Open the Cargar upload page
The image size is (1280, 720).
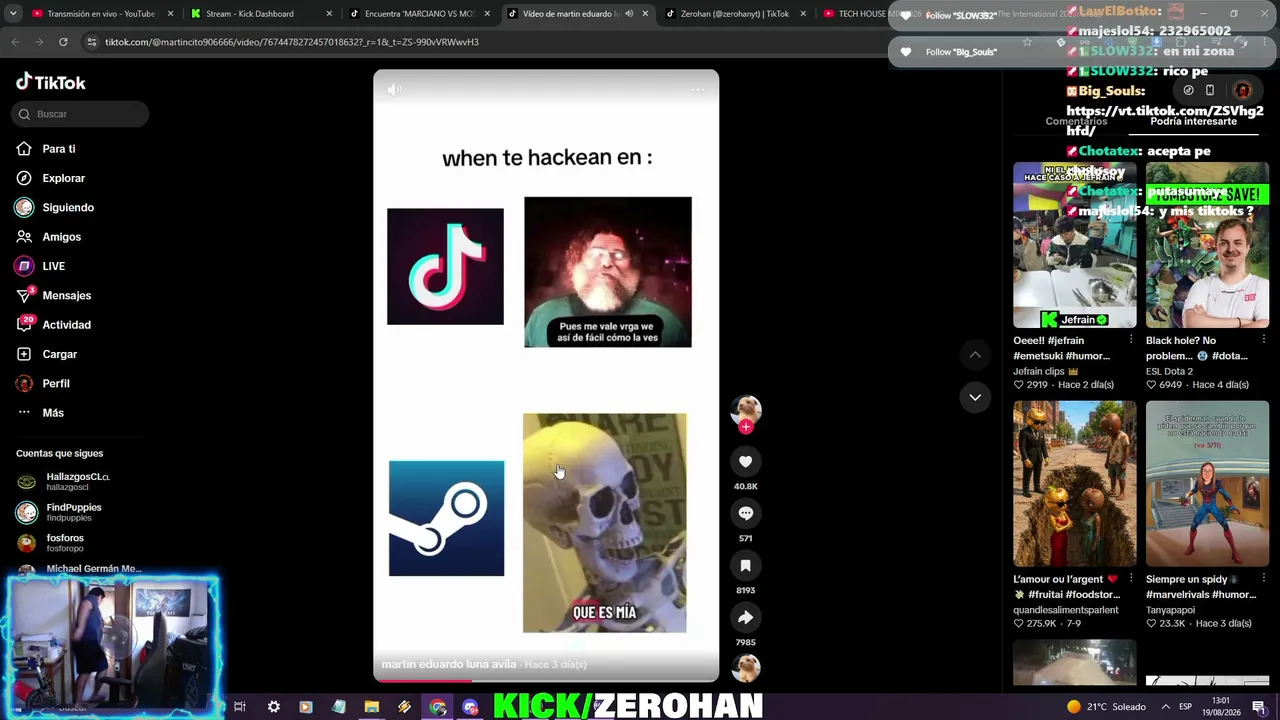[x=46, y=354]
